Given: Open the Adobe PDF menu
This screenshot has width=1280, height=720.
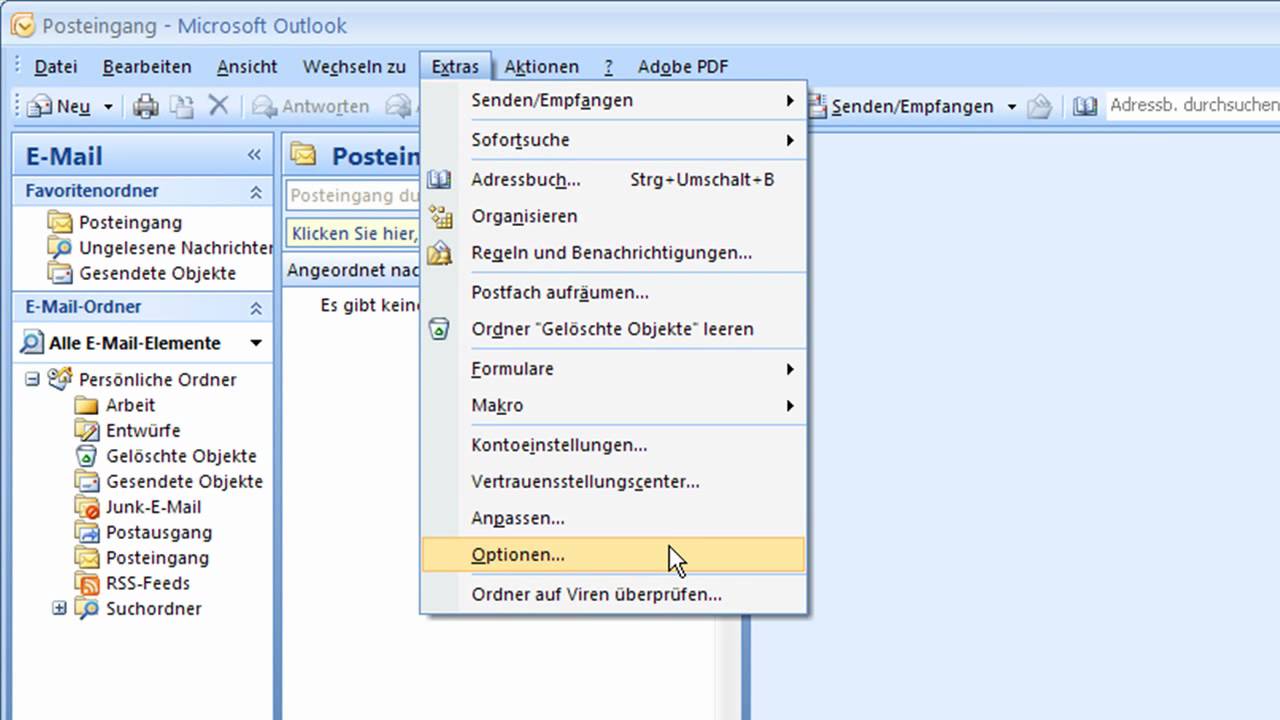Looking at the screenshot, I should pos(683,67).
